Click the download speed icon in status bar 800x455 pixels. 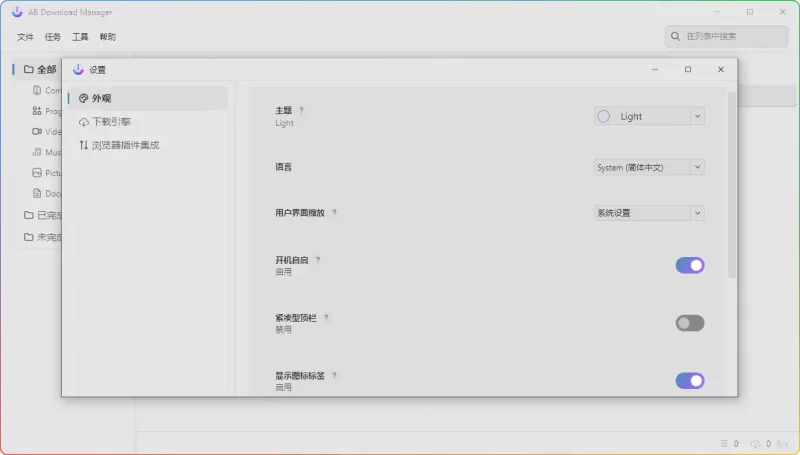pos(756,444)
